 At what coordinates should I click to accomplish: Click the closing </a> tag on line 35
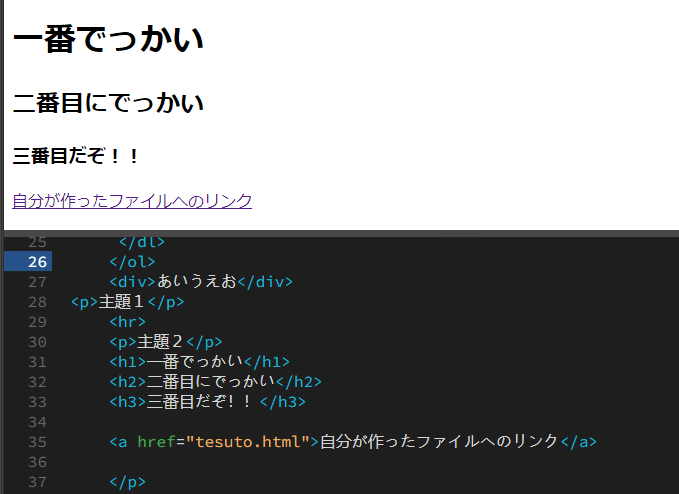pos(579,442)
